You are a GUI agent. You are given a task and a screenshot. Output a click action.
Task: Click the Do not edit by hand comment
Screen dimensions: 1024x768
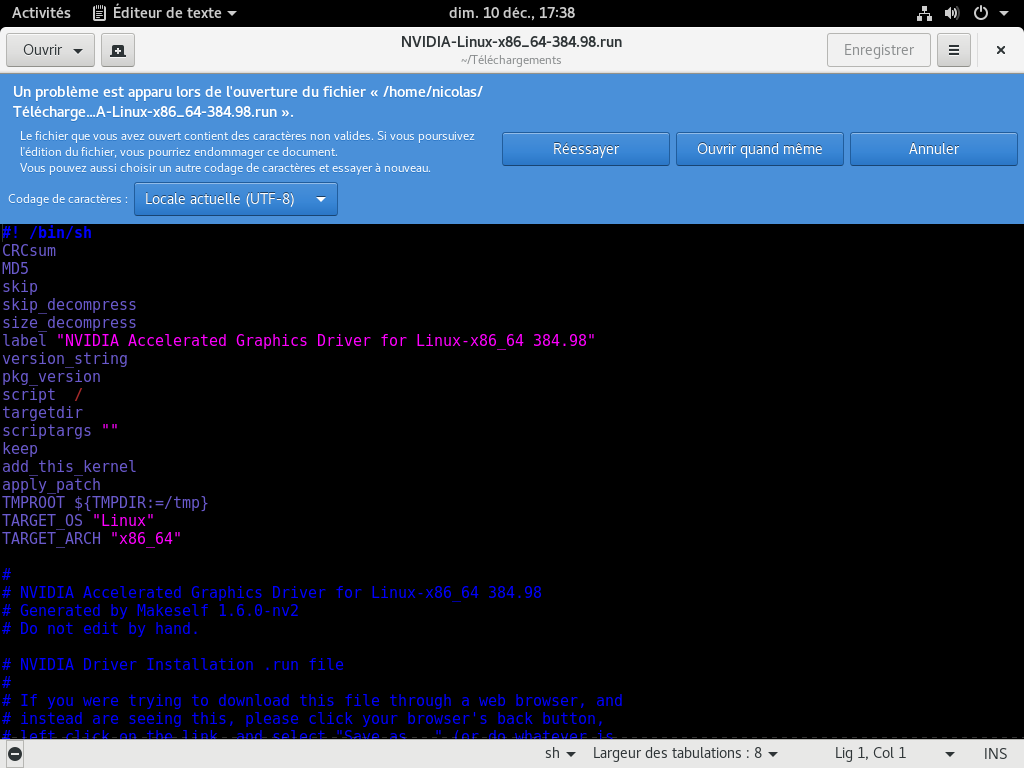(x=101, y=629)
